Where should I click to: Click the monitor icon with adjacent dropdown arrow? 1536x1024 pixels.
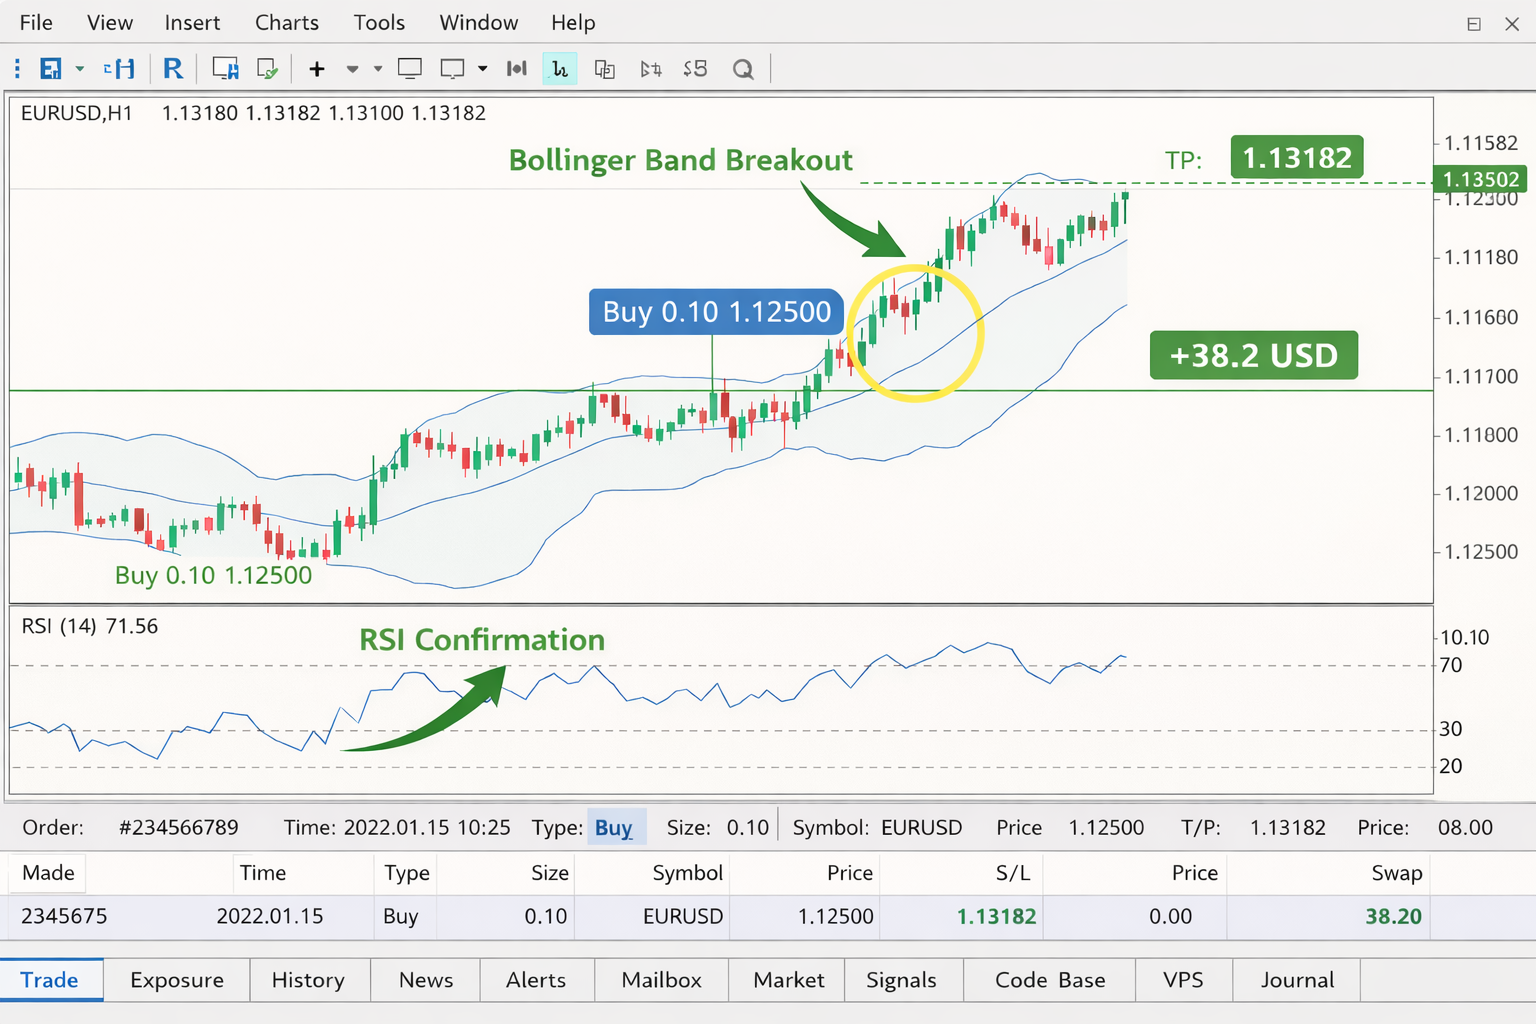point(452,69)
